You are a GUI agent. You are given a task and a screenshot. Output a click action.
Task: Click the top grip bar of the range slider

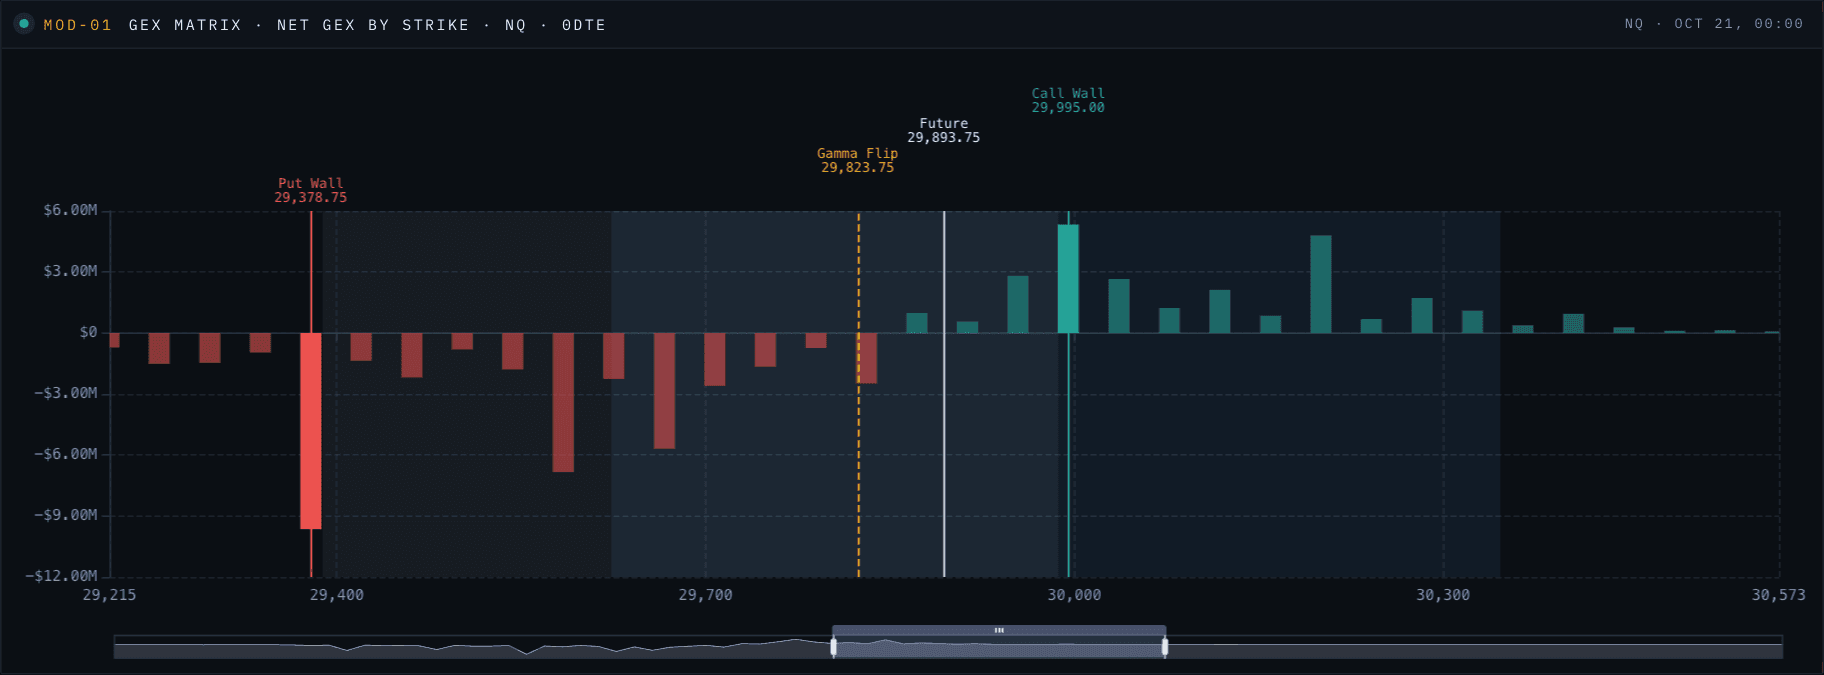pyautogui.click(x=999, y=630)
